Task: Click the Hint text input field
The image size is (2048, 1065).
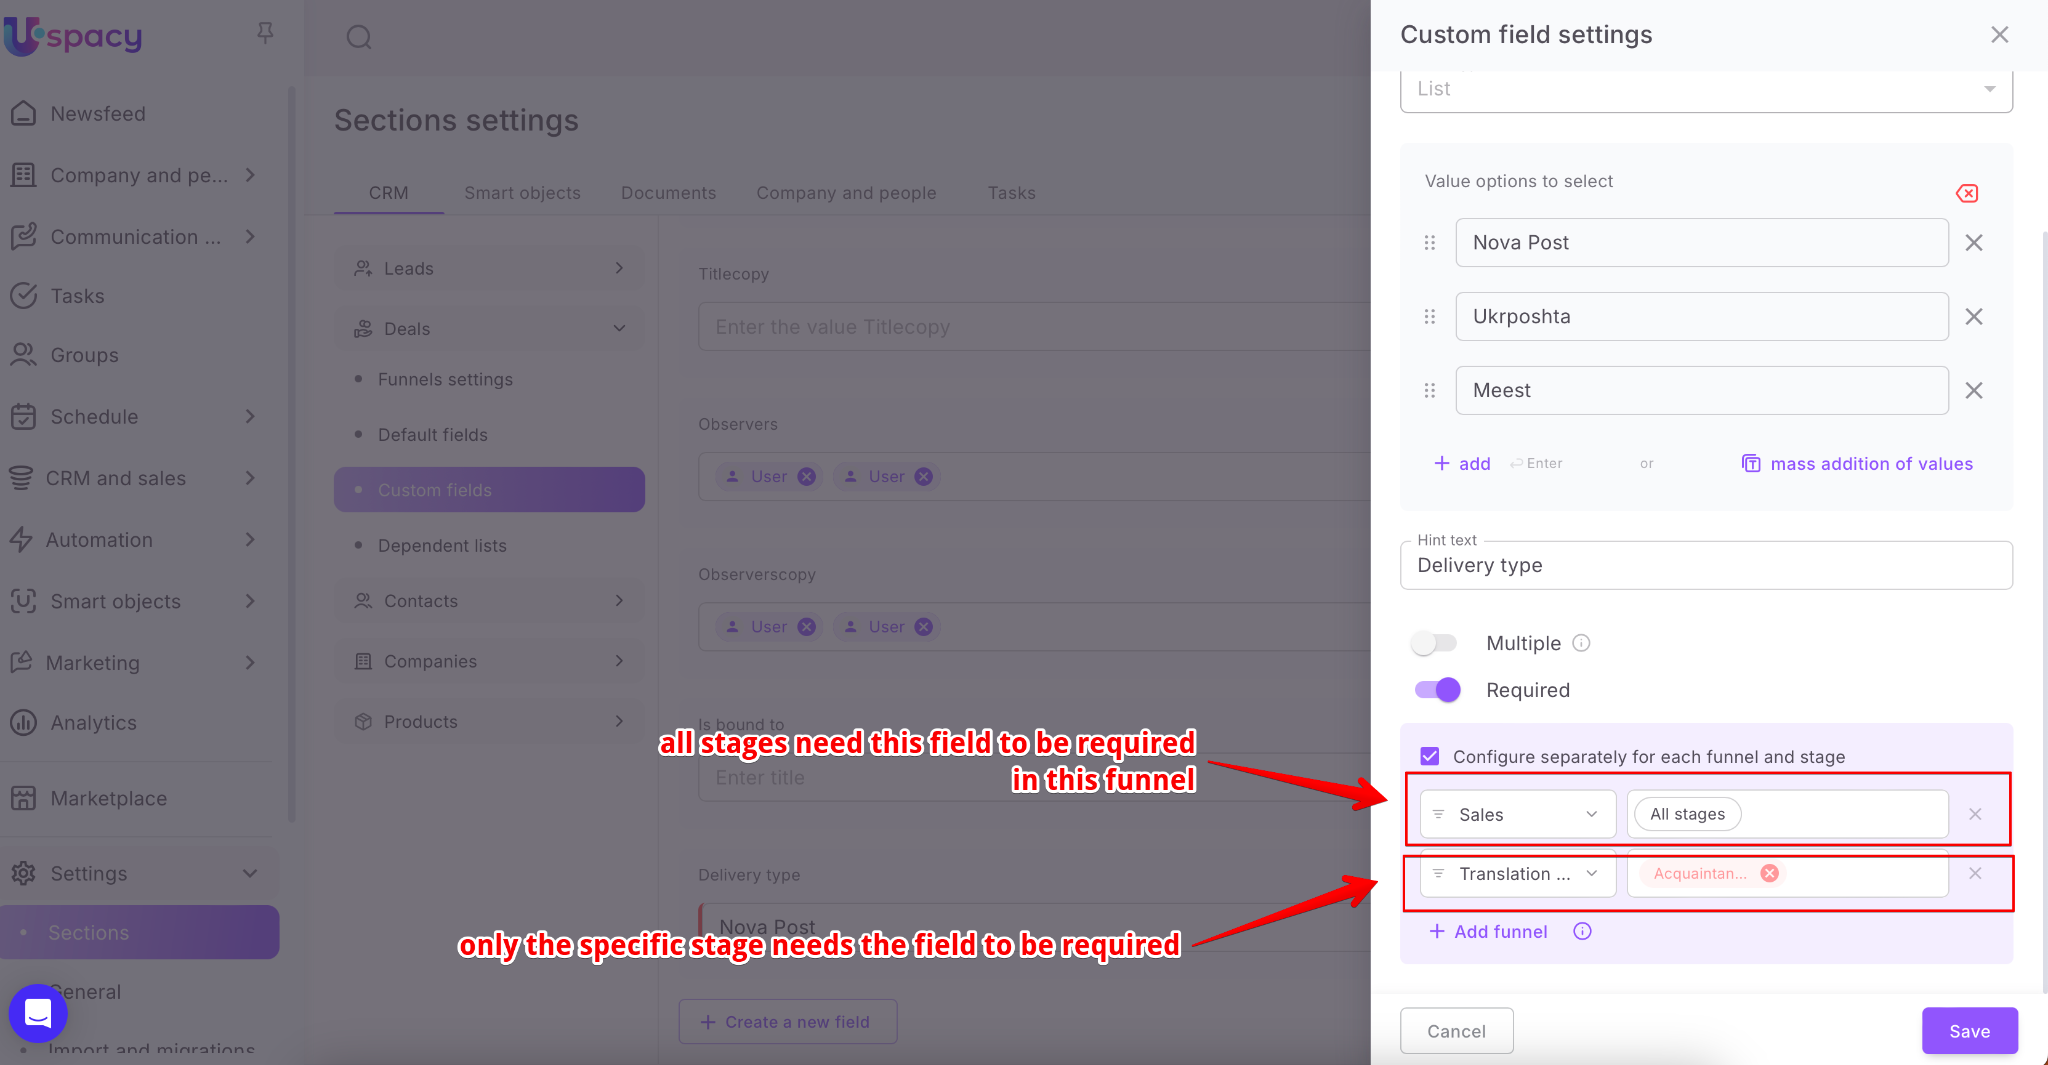Action: 1706,566
